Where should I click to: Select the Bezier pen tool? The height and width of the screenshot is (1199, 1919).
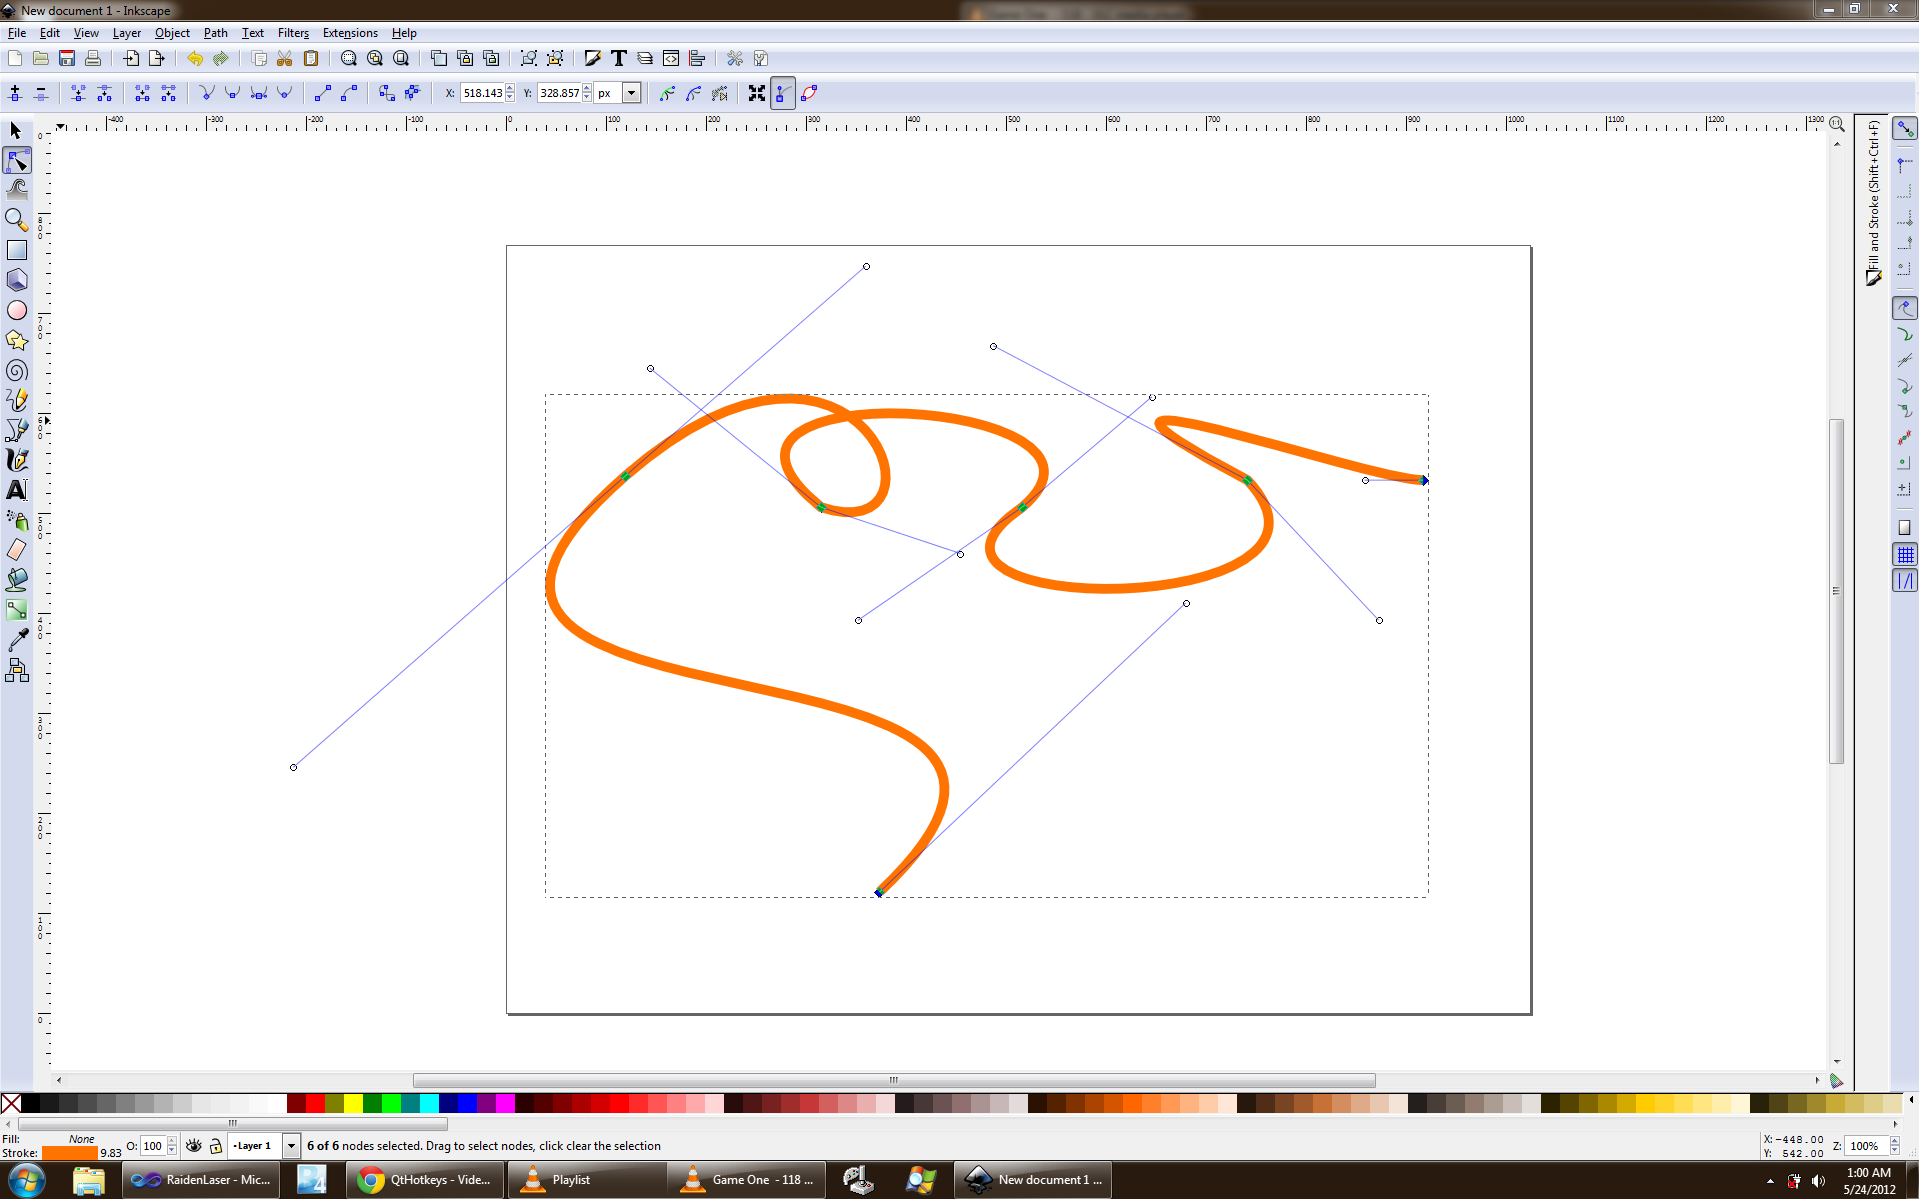click(x=16, y=430)
